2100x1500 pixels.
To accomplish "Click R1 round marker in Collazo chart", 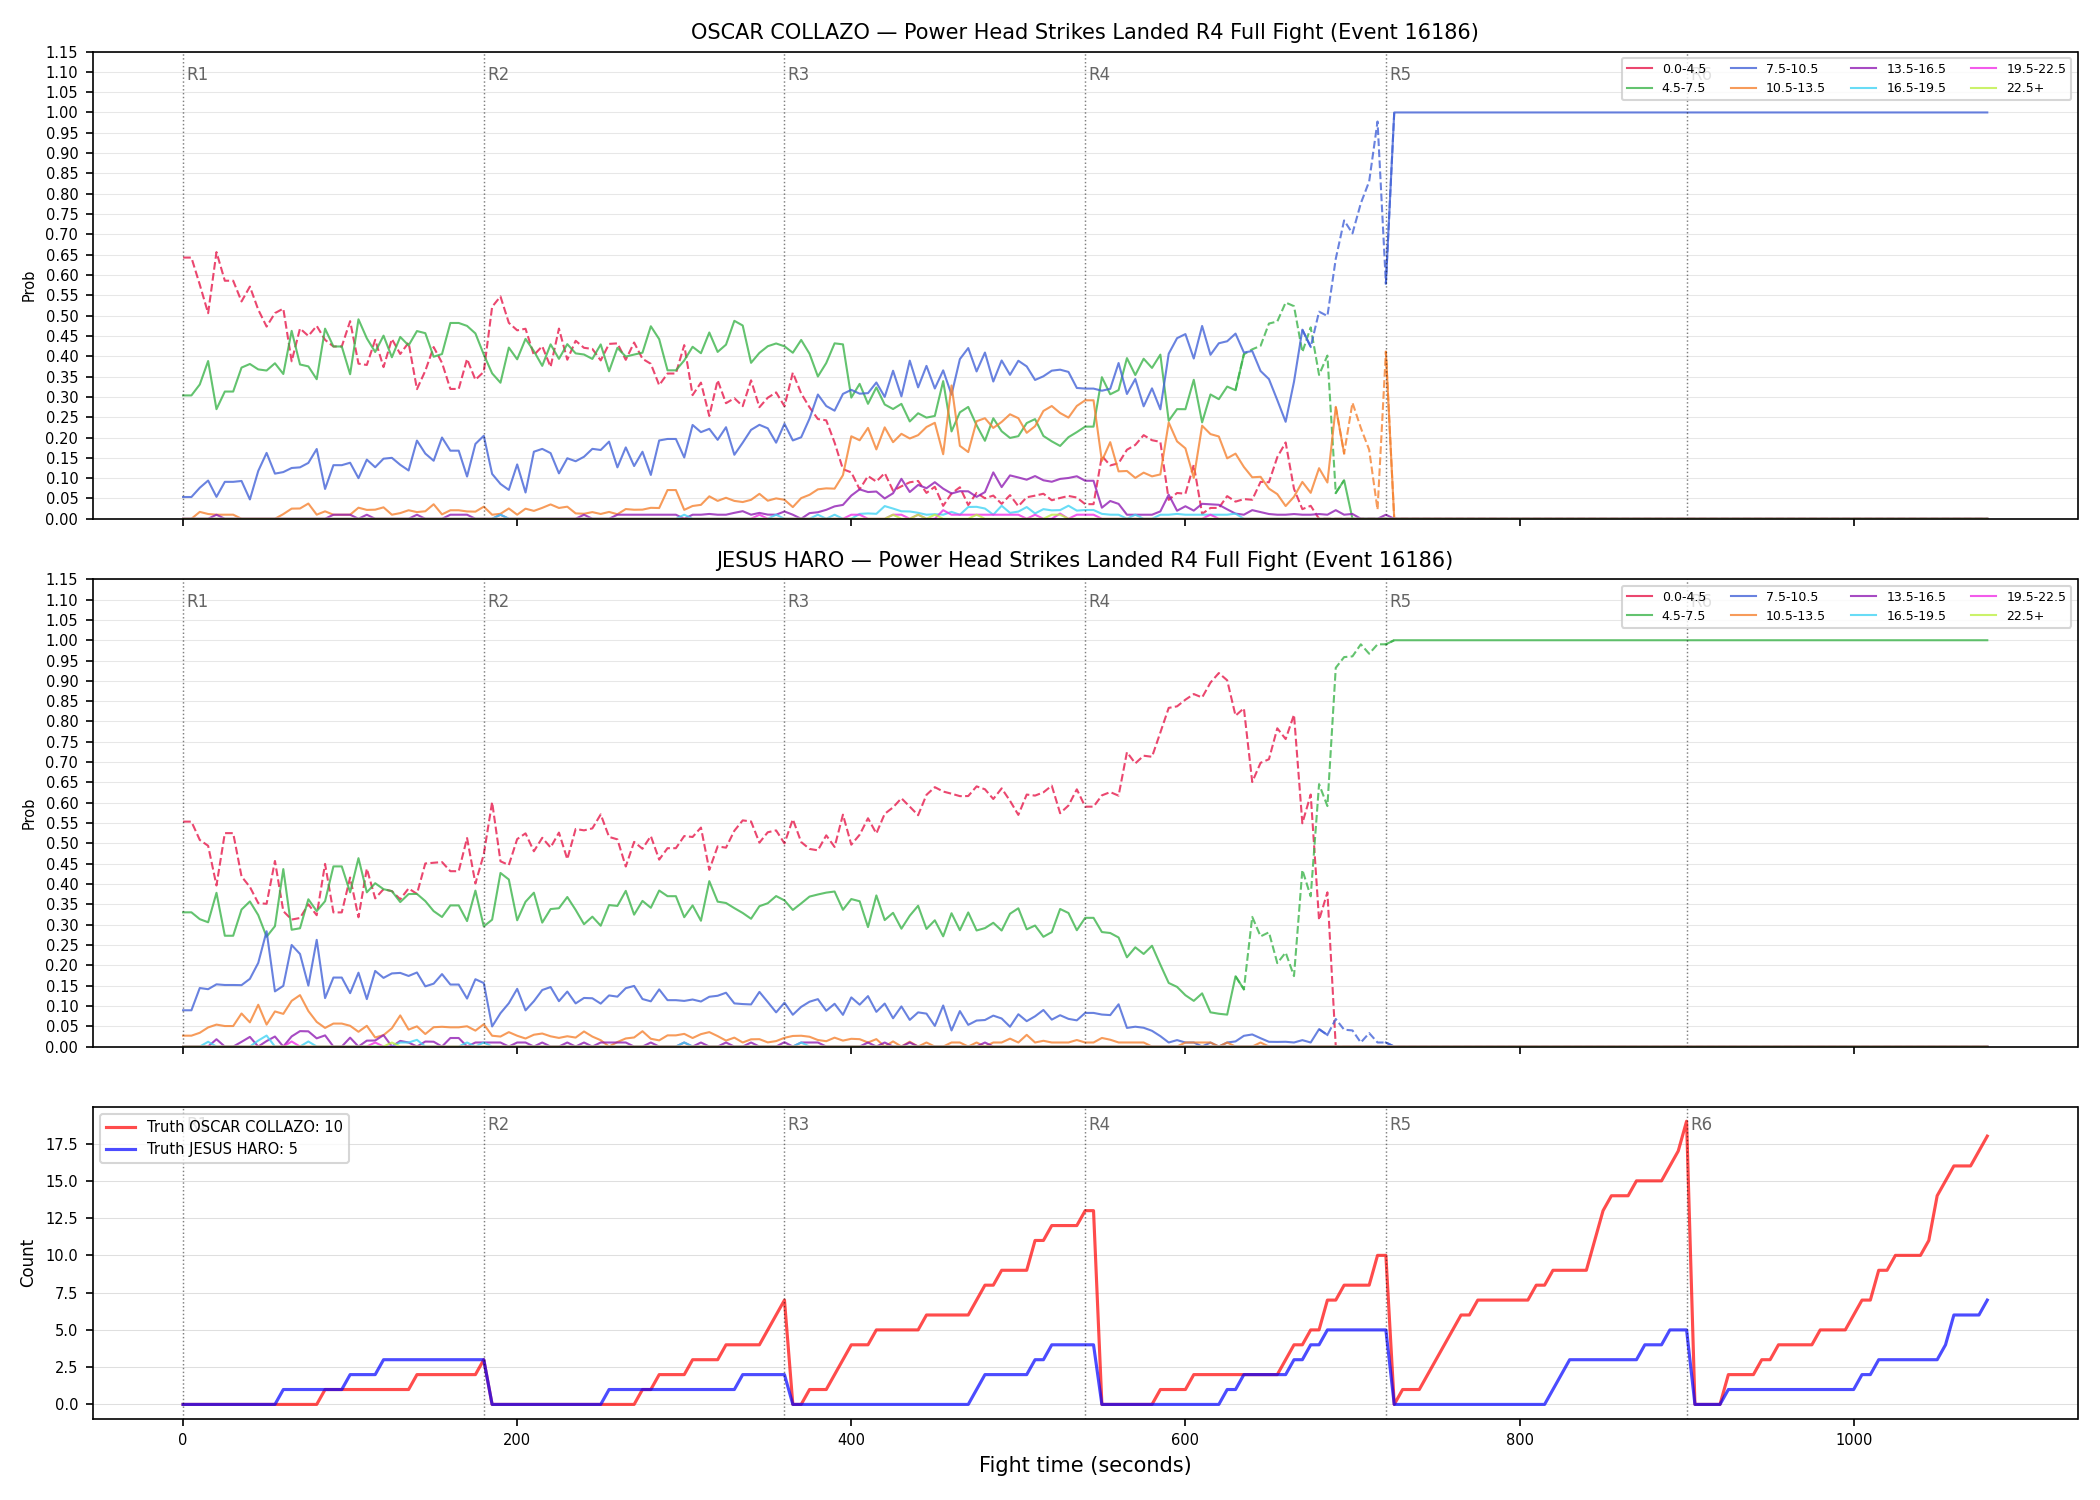I will (x=197, y=74).
